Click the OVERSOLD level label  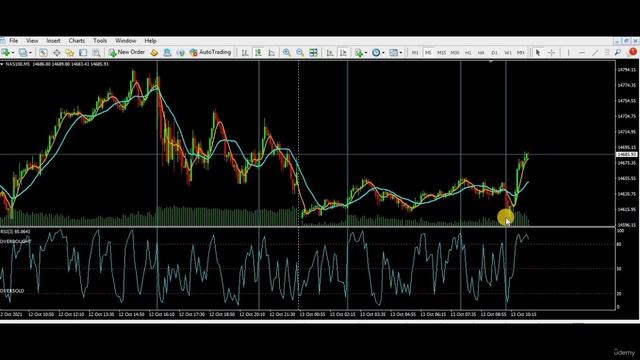pos(12,291)
